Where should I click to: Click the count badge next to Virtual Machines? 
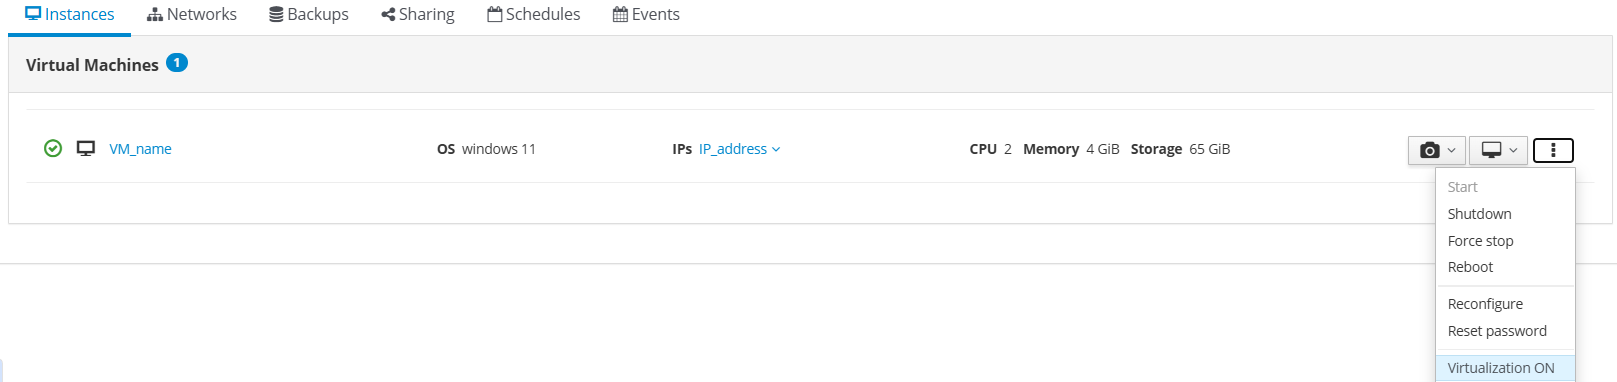coord(177,63)
